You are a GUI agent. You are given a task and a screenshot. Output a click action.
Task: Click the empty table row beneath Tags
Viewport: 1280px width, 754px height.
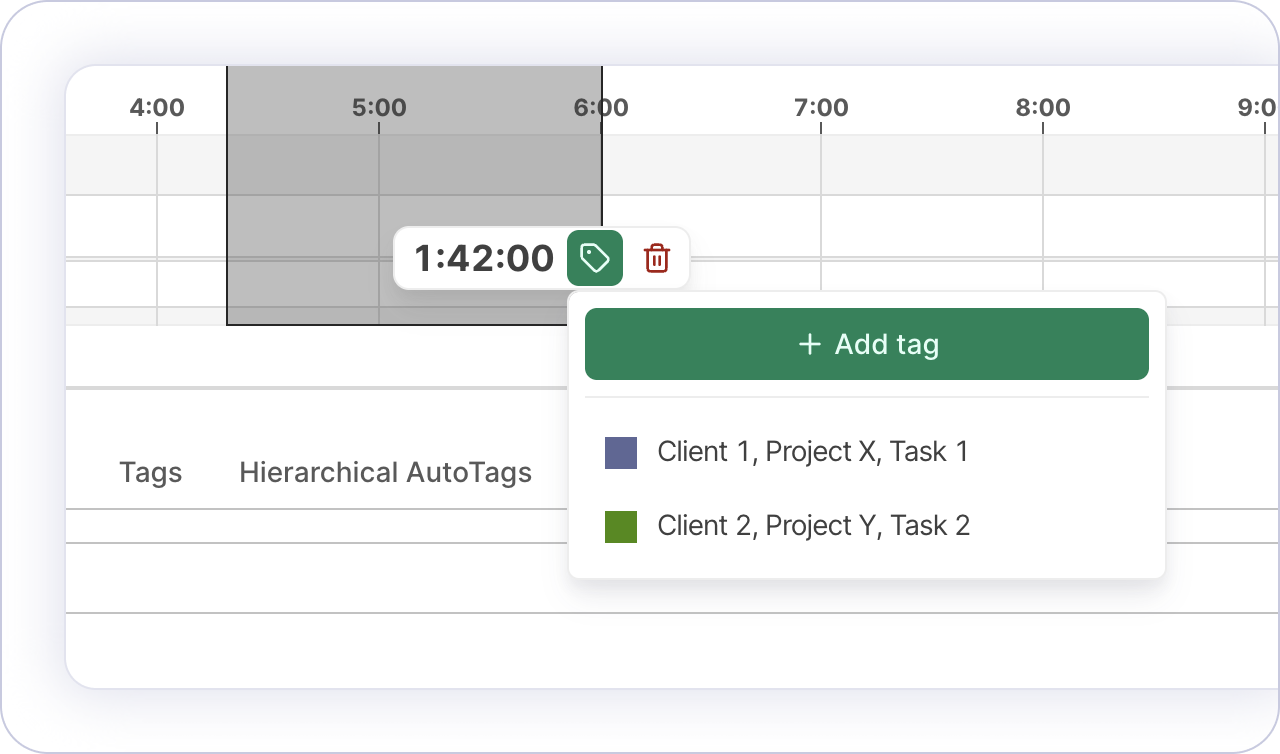(x=300, y=578)
